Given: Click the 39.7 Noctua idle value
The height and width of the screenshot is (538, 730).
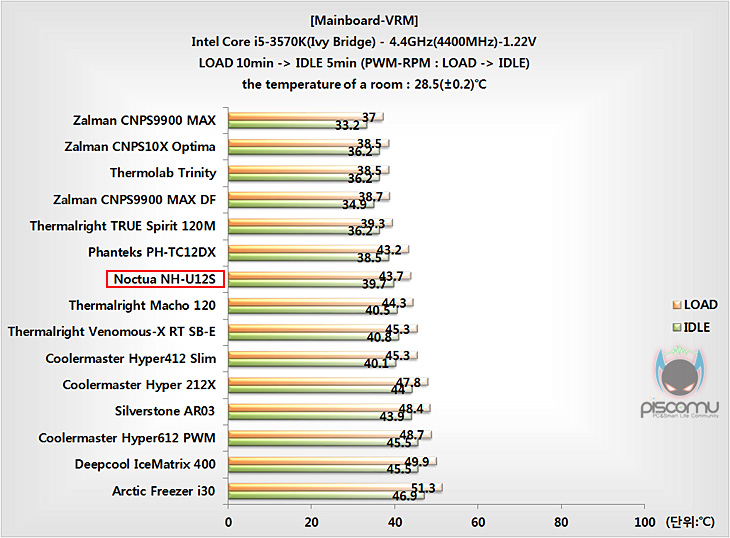Looking at the screenshot, I should tap(374, 284).
